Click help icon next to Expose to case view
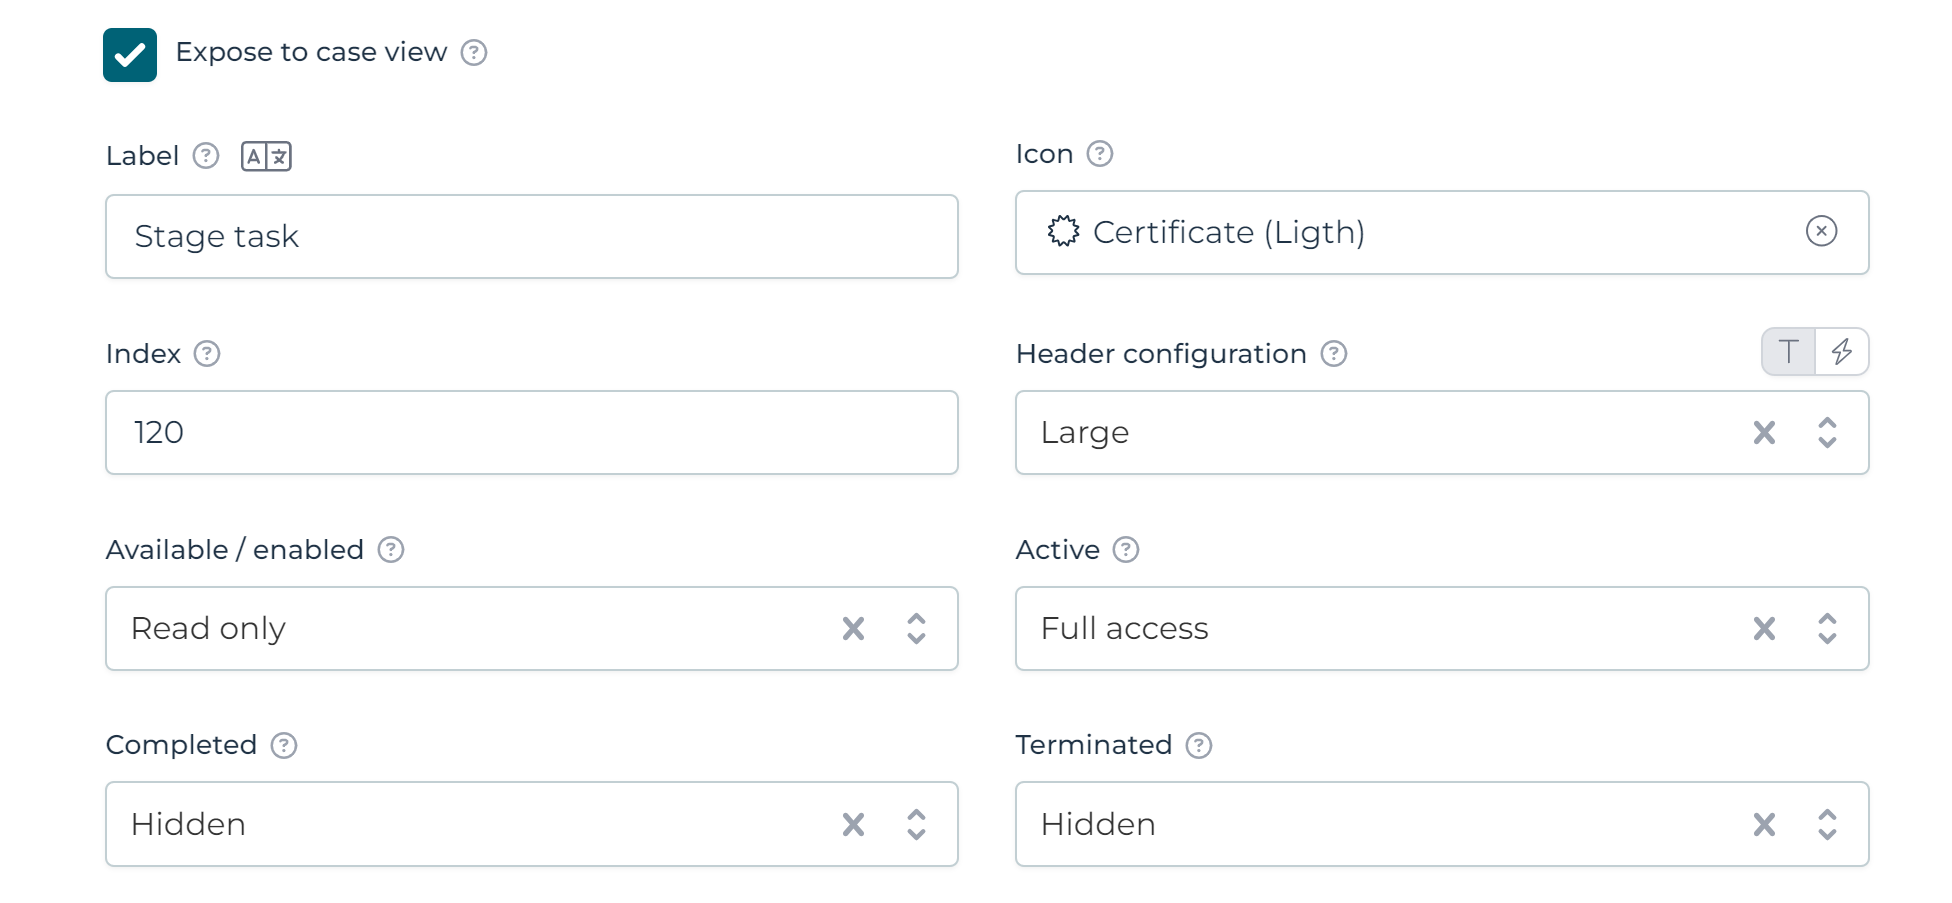1952x903 pixels. (474, 53)
